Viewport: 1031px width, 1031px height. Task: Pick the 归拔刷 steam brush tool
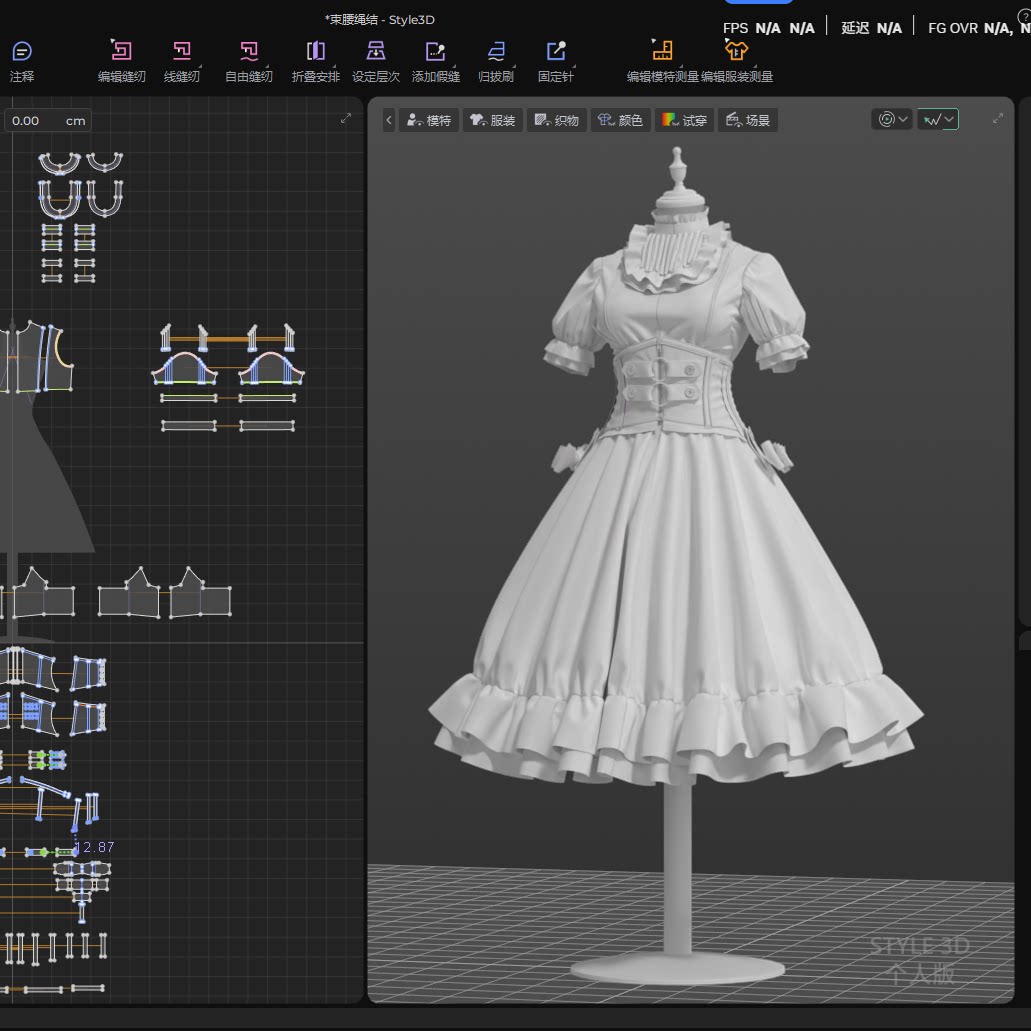(x=496, y=60)
